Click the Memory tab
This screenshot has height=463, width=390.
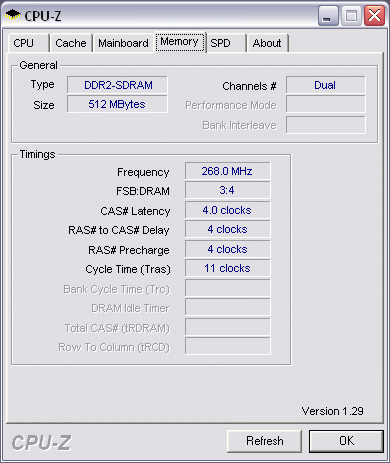pyautogui.click(x=180, y=42)
